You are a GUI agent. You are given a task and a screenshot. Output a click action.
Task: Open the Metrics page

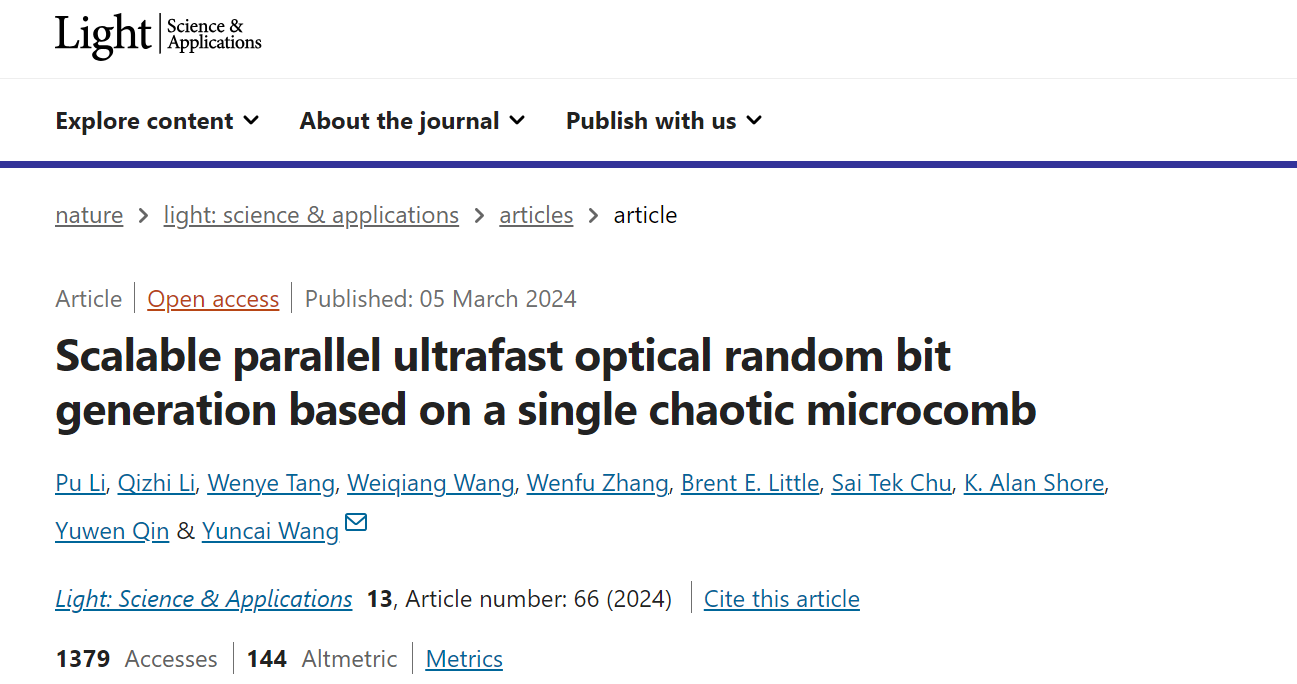tap(464, 659)
